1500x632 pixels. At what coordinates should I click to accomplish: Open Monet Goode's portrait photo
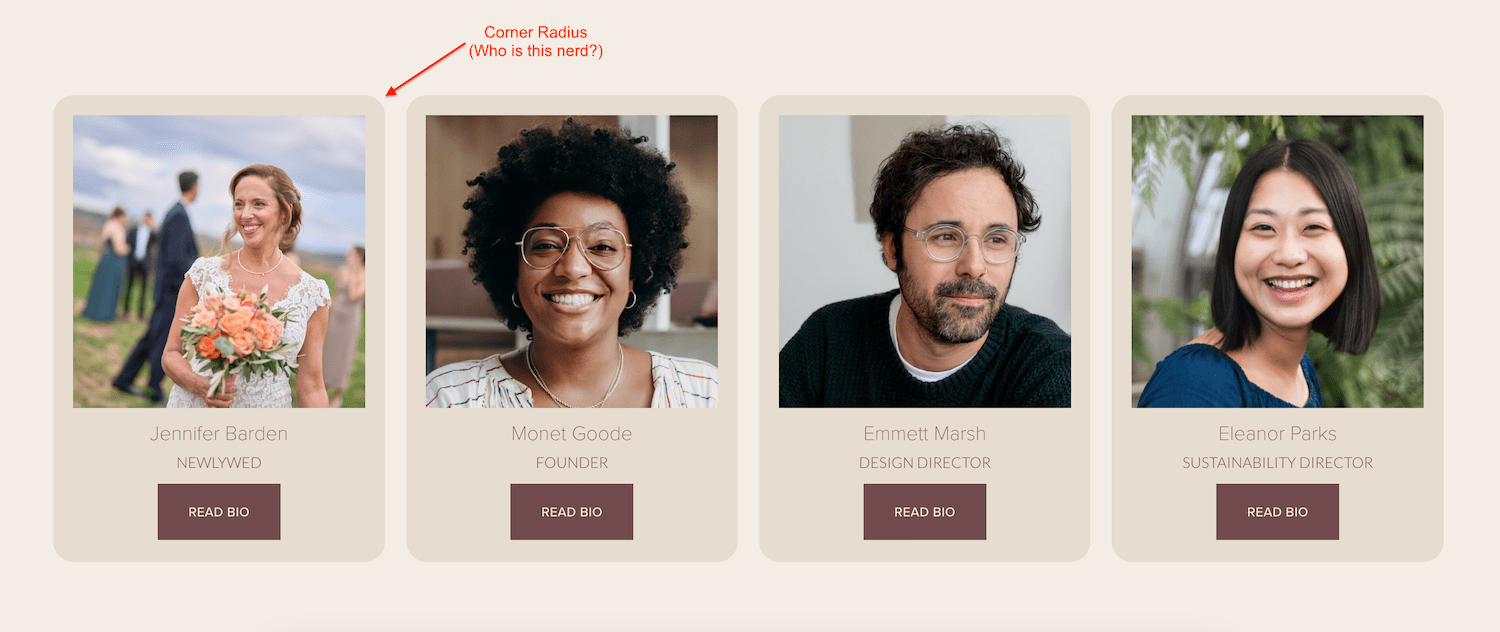(x=572, y=261)
